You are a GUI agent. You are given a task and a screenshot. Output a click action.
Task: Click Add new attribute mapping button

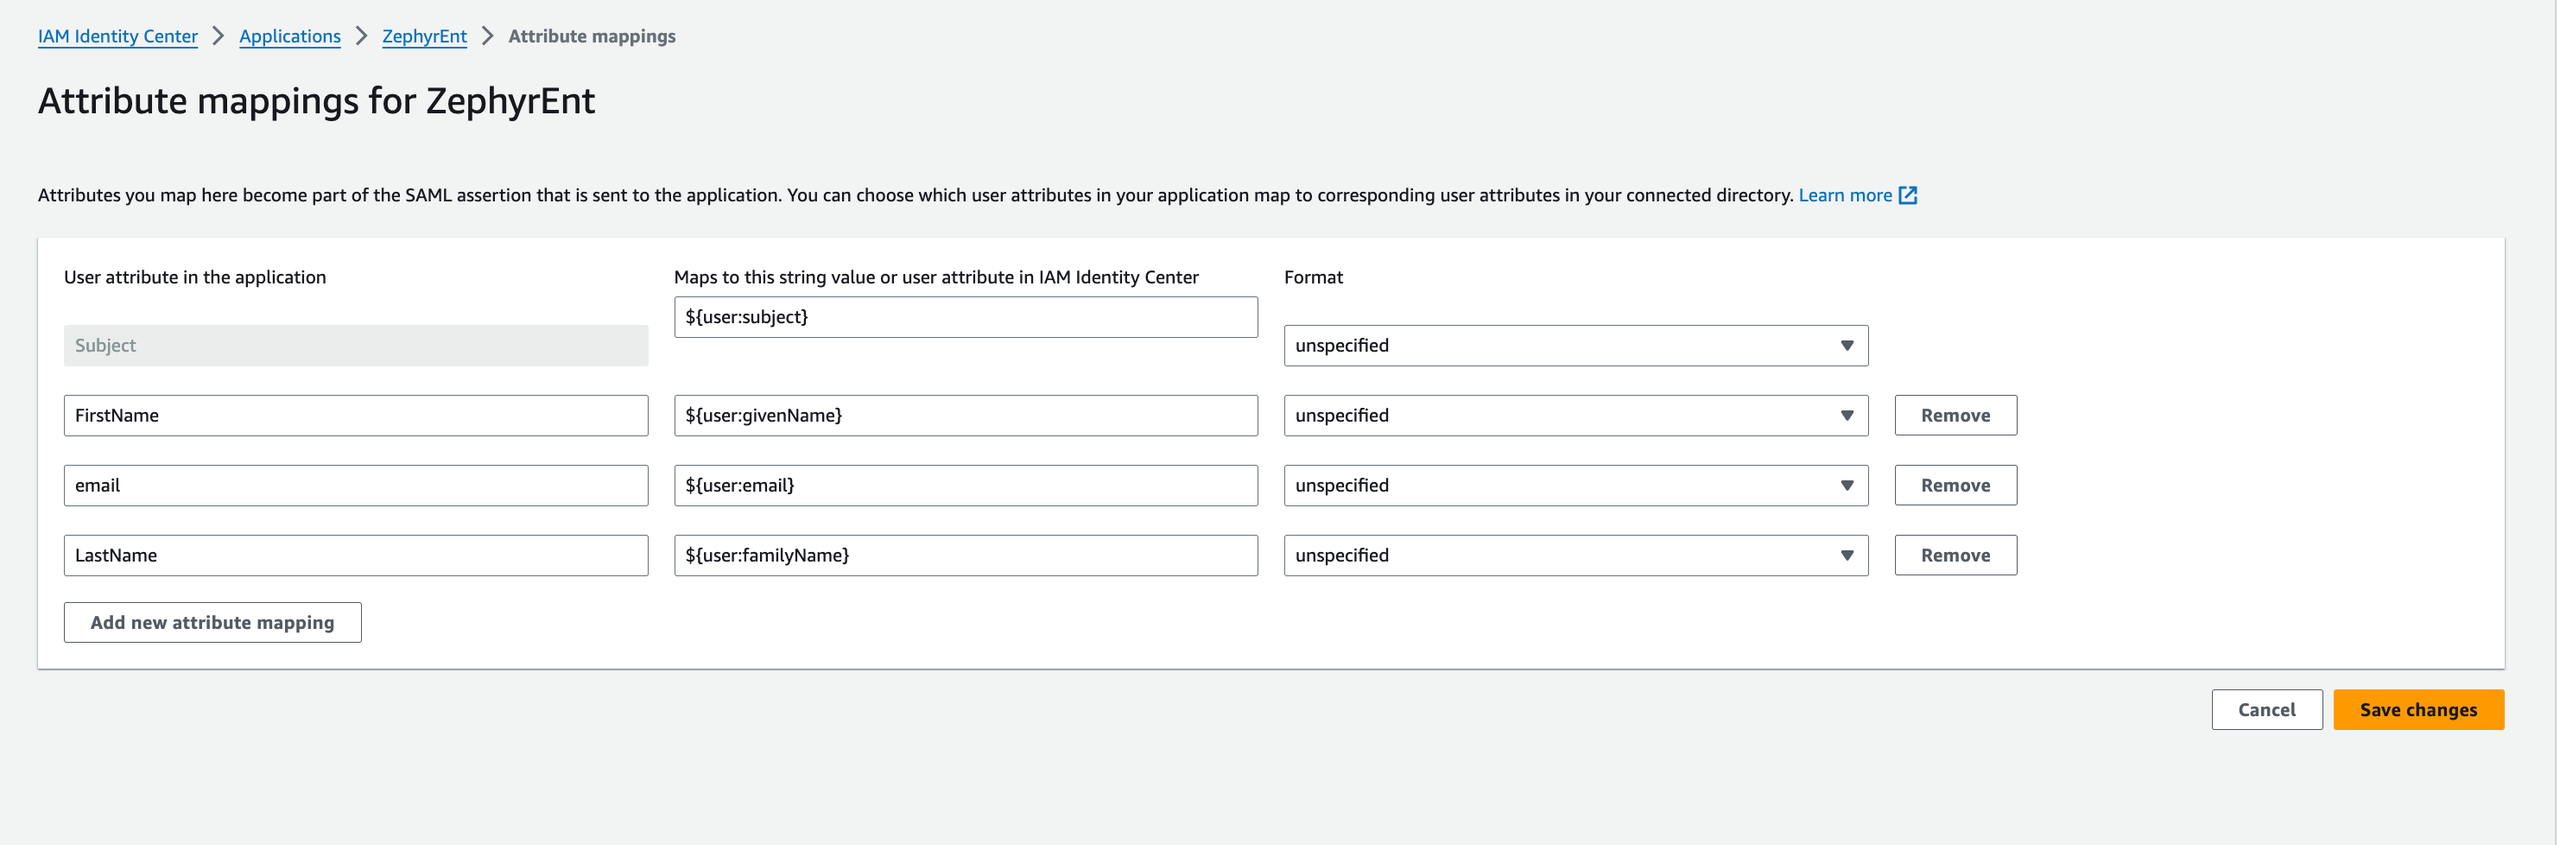tap(212, 623)
